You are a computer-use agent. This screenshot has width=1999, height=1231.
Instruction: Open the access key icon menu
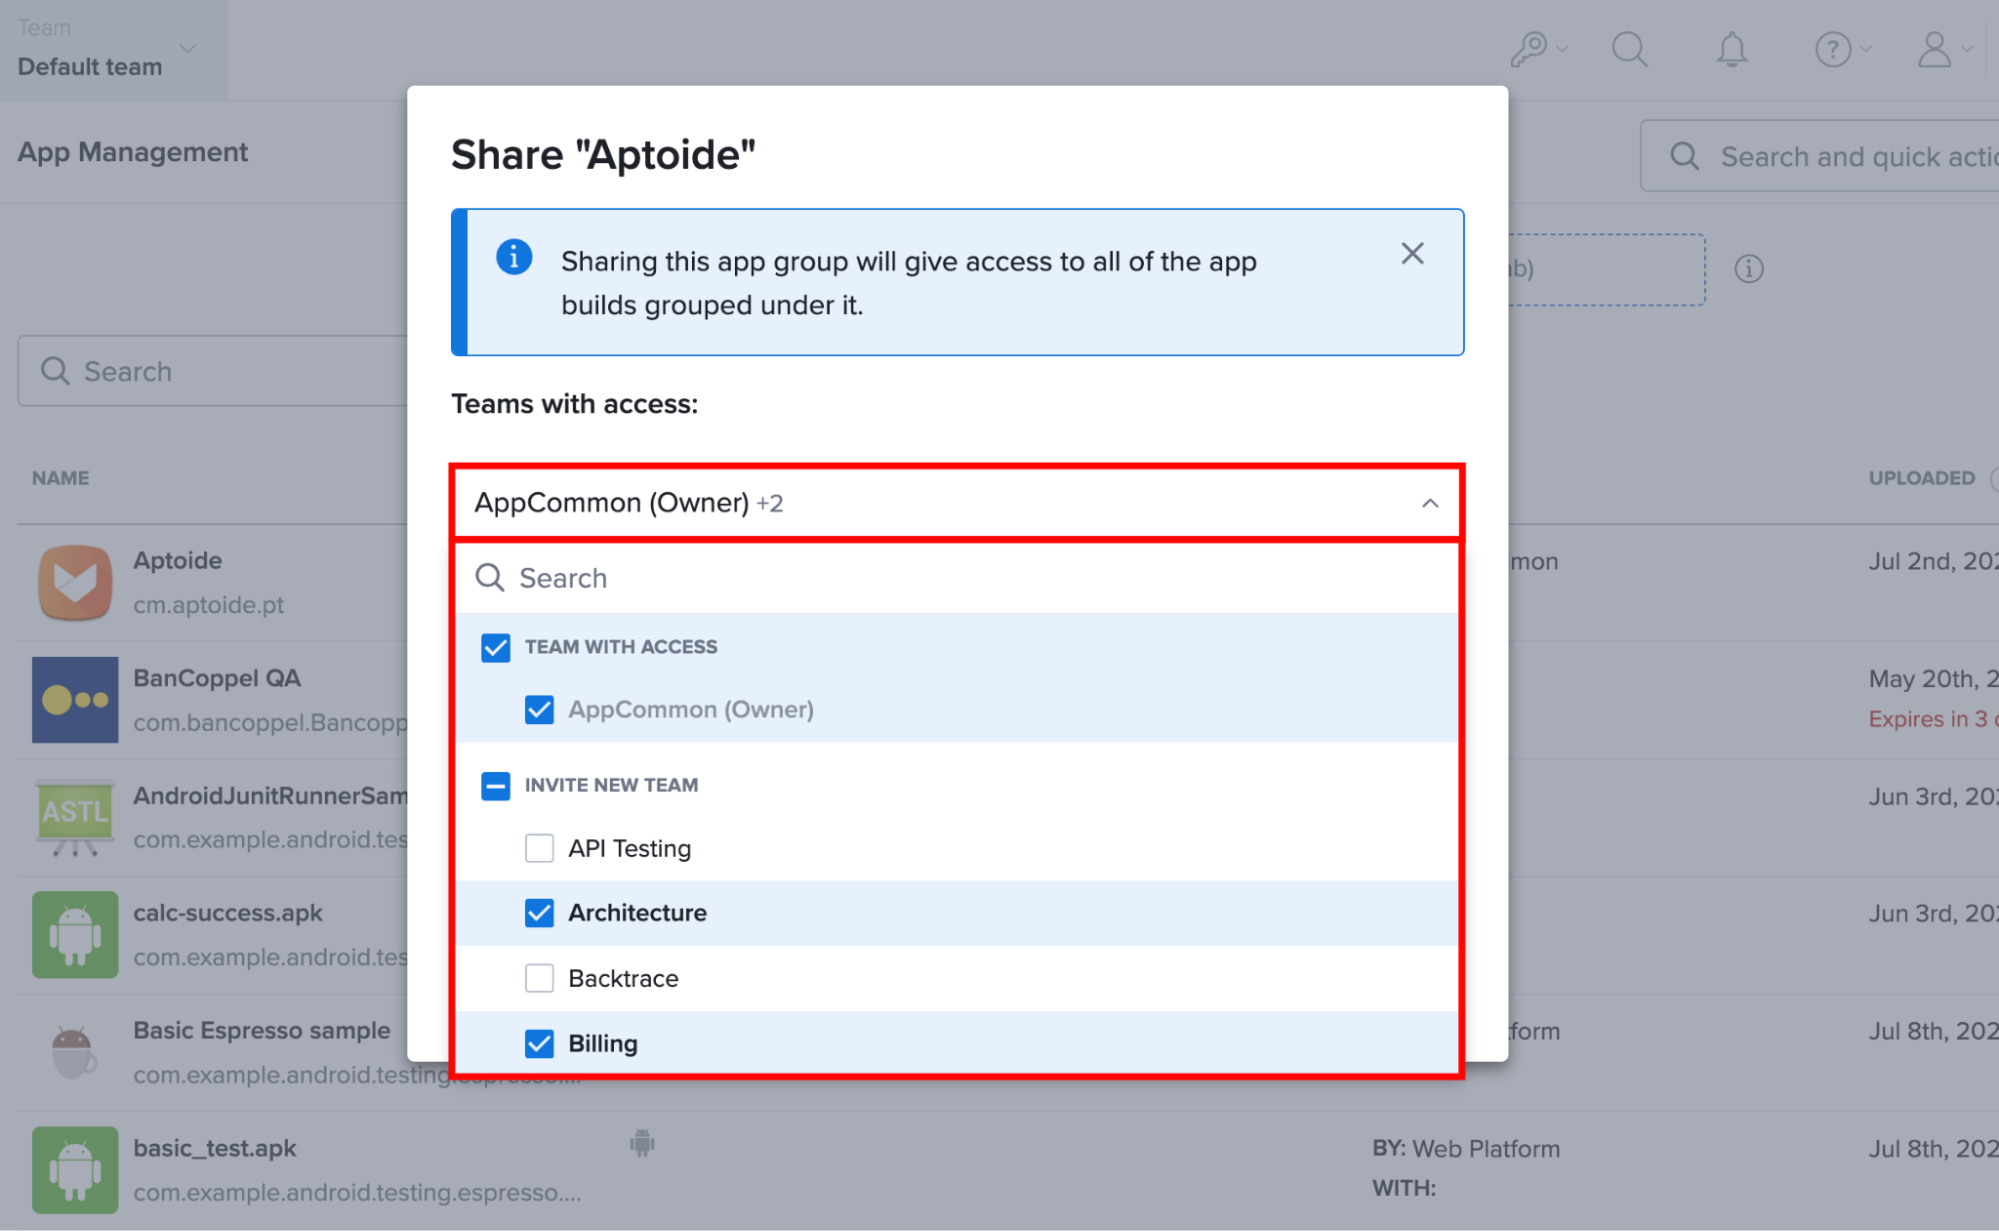[1537, 49]
